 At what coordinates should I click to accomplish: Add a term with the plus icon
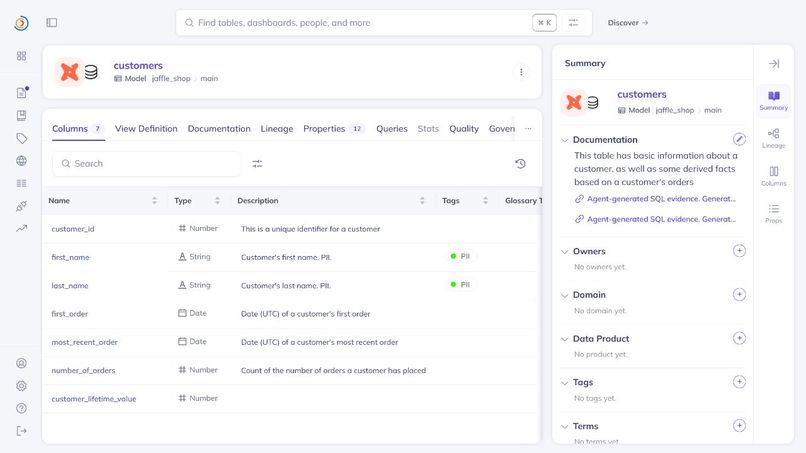coord(739,426)
